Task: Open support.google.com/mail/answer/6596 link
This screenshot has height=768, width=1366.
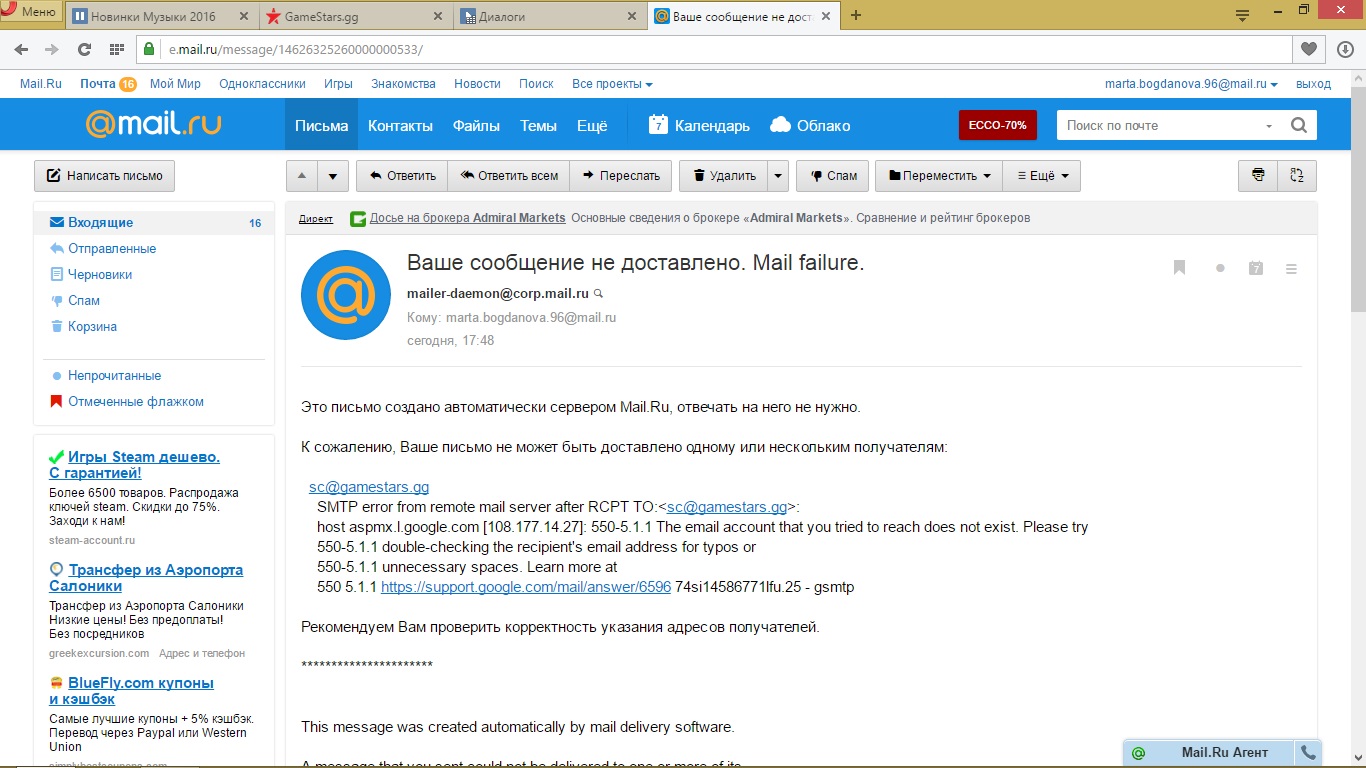Action: click(526, 587)
